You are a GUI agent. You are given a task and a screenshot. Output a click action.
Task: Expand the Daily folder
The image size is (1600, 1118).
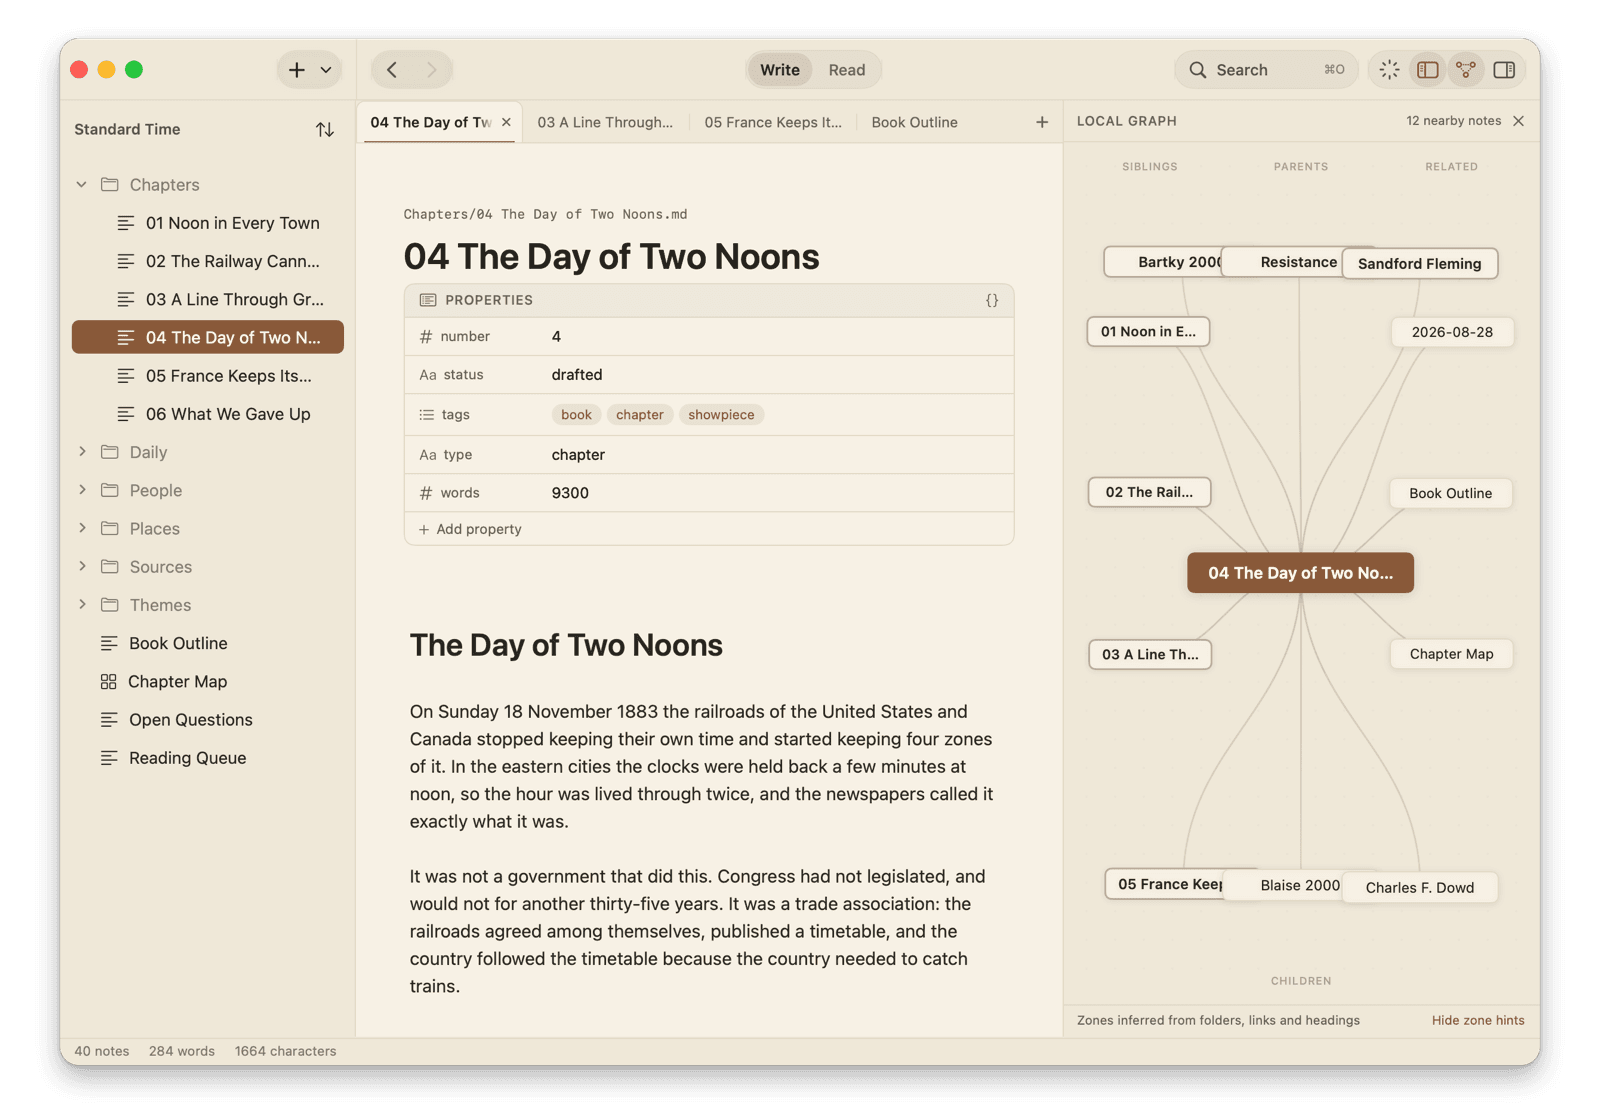pyautogui.click(x=82, y=452)
